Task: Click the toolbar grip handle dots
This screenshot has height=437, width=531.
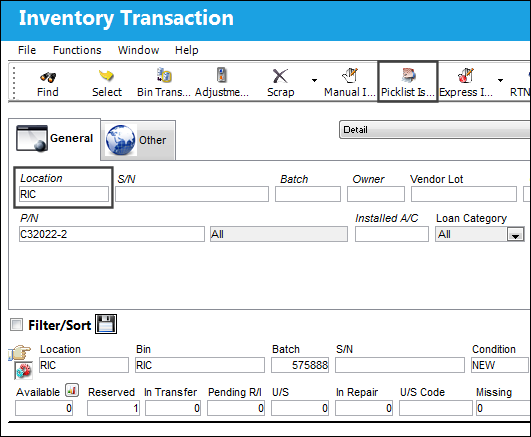Action: (14, 82)
